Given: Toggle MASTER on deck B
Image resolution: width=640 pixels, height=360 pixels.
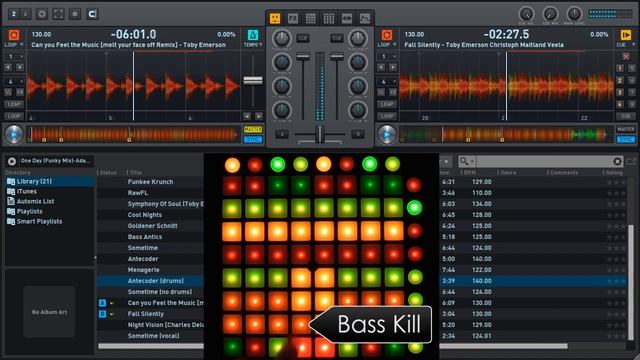Looking at the screenshot, I should (625, 129).
